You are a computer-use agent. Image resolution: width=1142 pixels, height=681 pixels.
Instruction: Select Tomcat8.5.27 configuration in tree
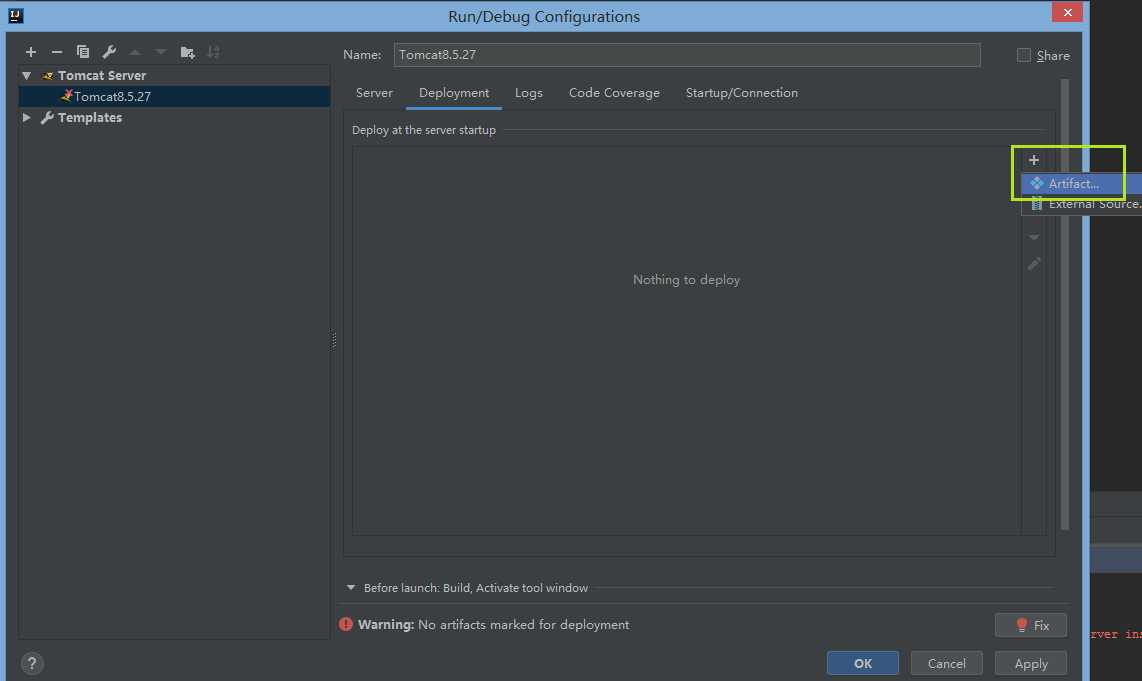click(174, 96)
